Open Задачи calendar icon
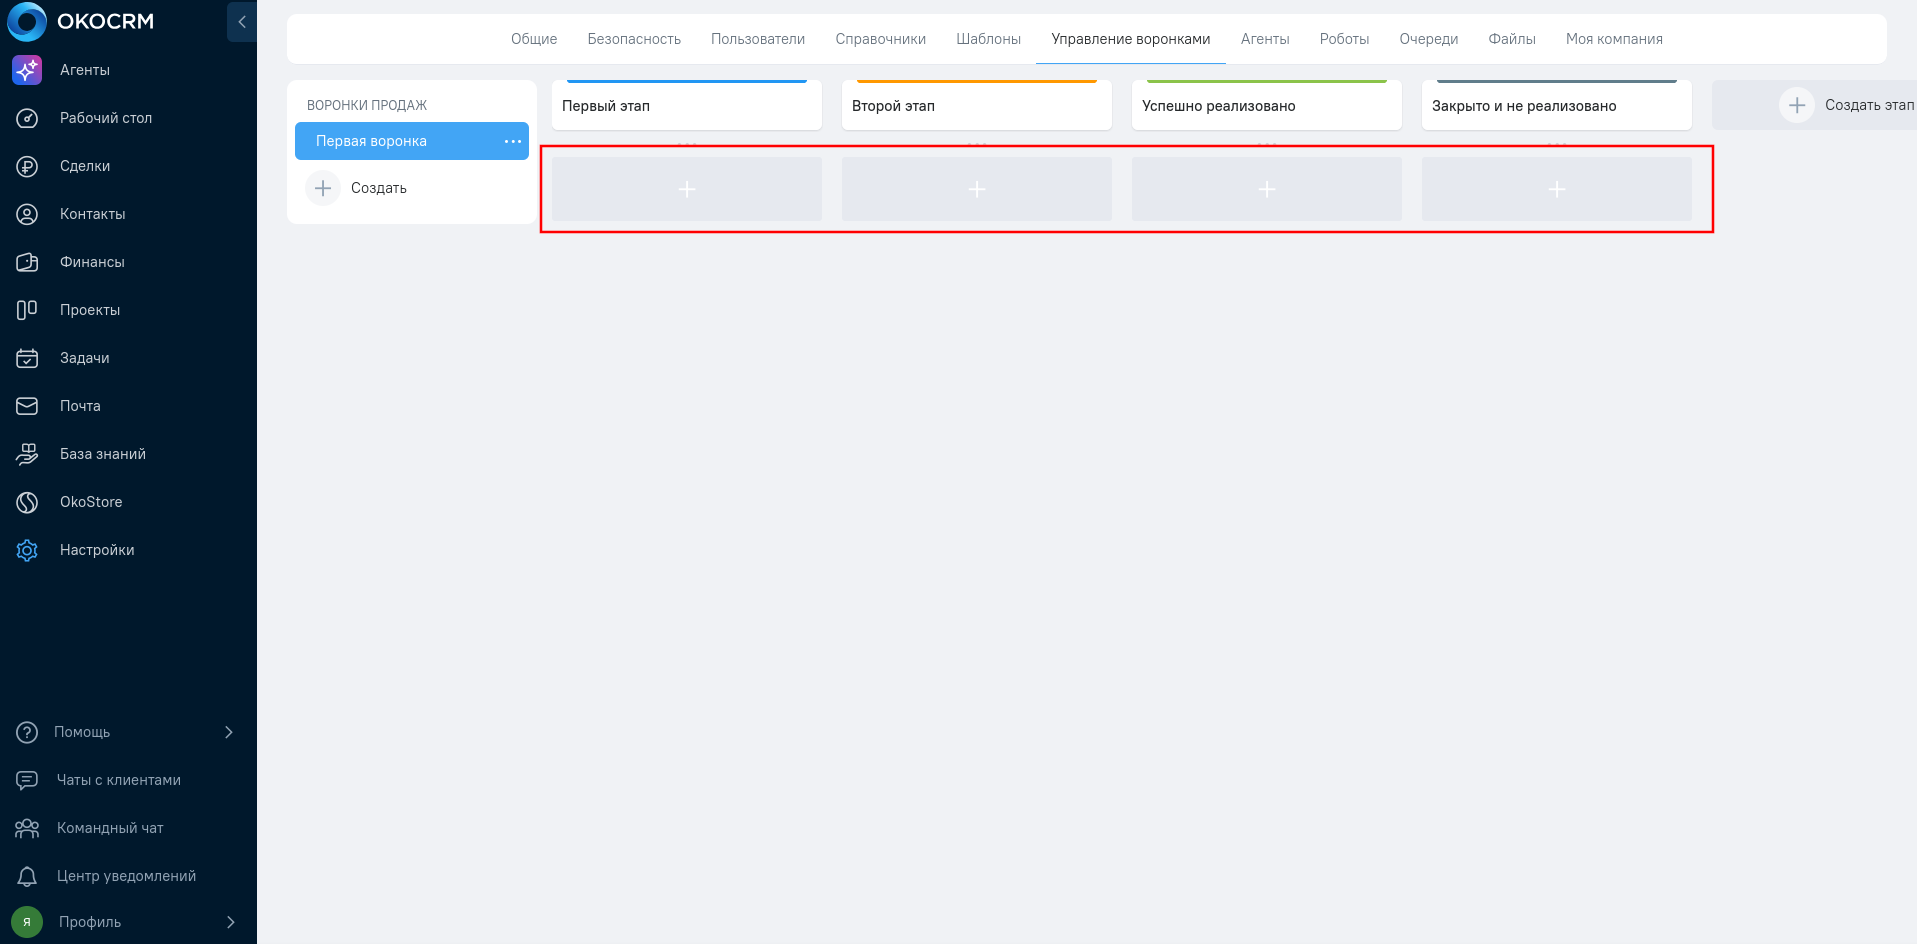 27,358
